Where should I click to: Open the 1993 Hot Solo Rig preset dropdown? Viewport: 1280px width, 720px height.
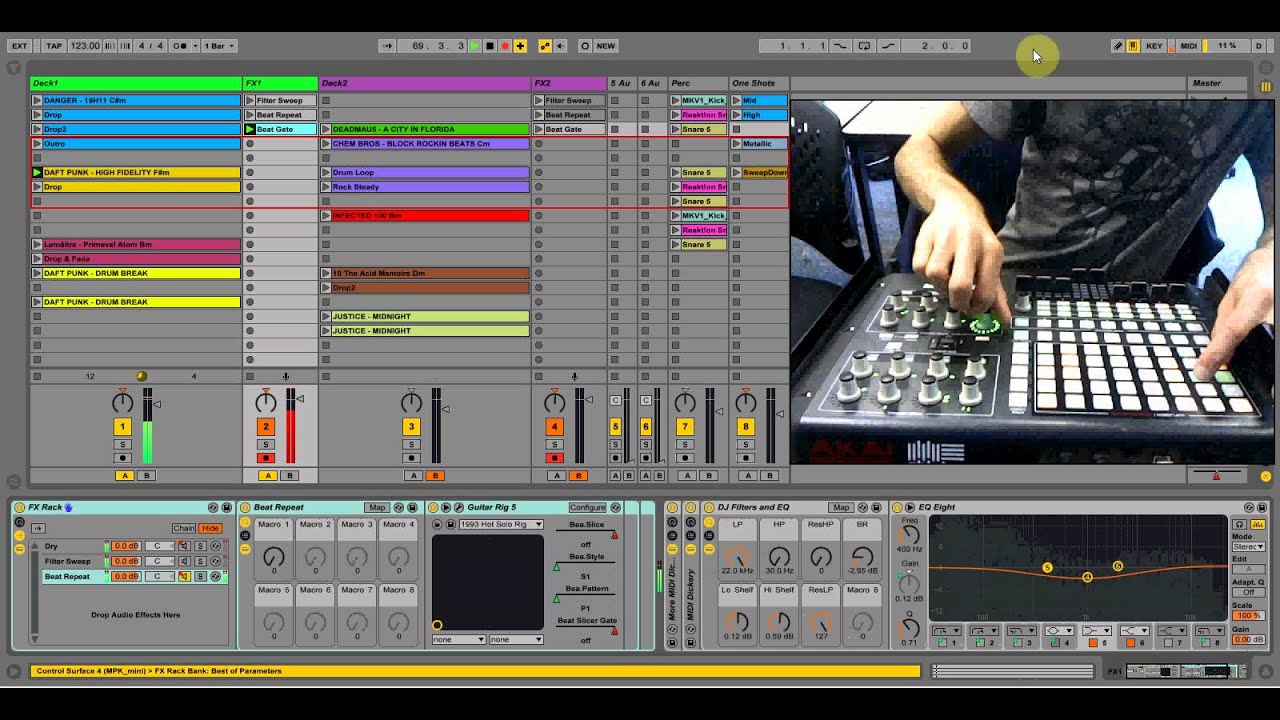click(501, 524)
